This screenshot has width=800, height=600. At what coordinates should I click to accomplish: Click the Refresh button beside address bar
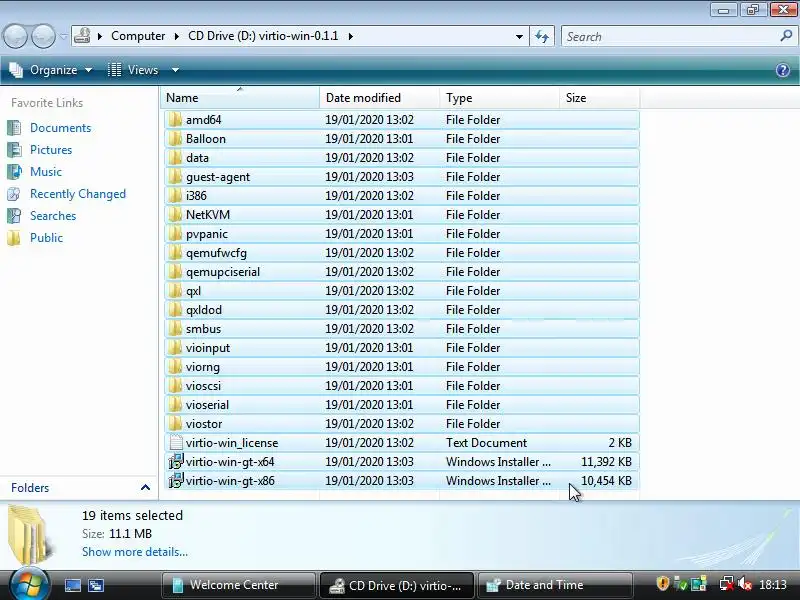point(542,36)
